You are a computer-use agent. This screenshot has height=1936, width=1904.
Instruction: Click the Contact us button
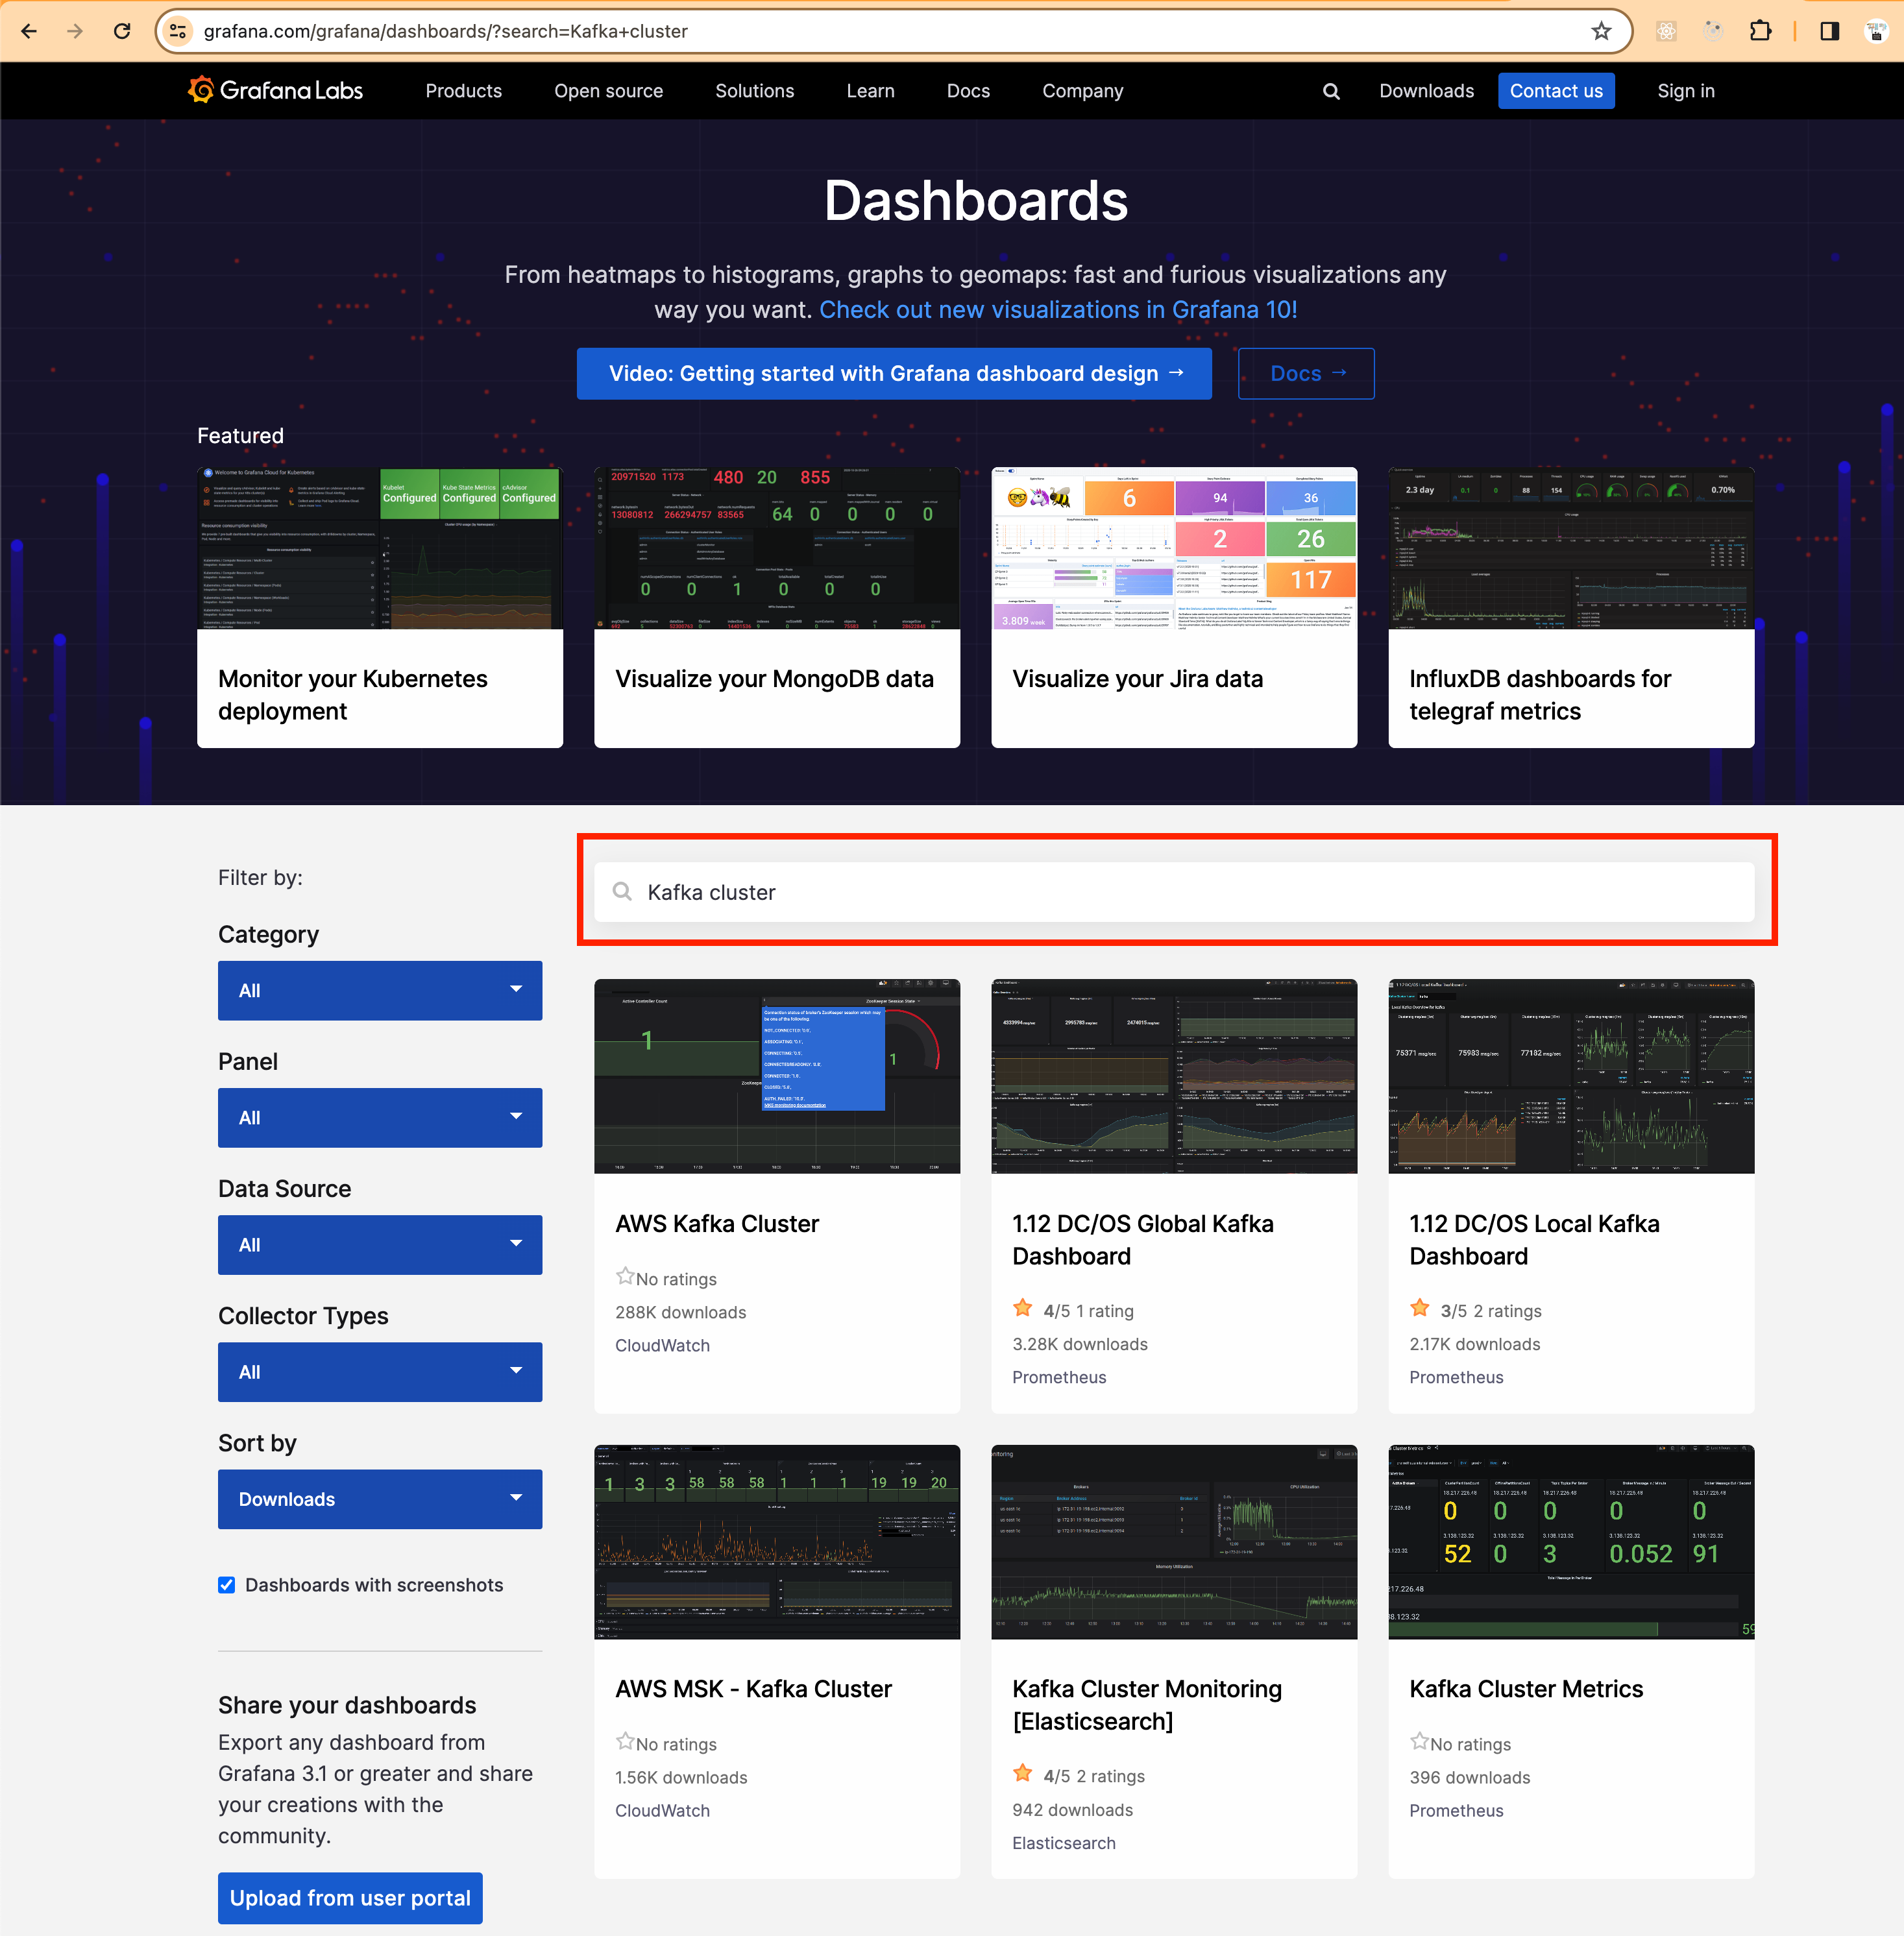tap(1555, 91)
